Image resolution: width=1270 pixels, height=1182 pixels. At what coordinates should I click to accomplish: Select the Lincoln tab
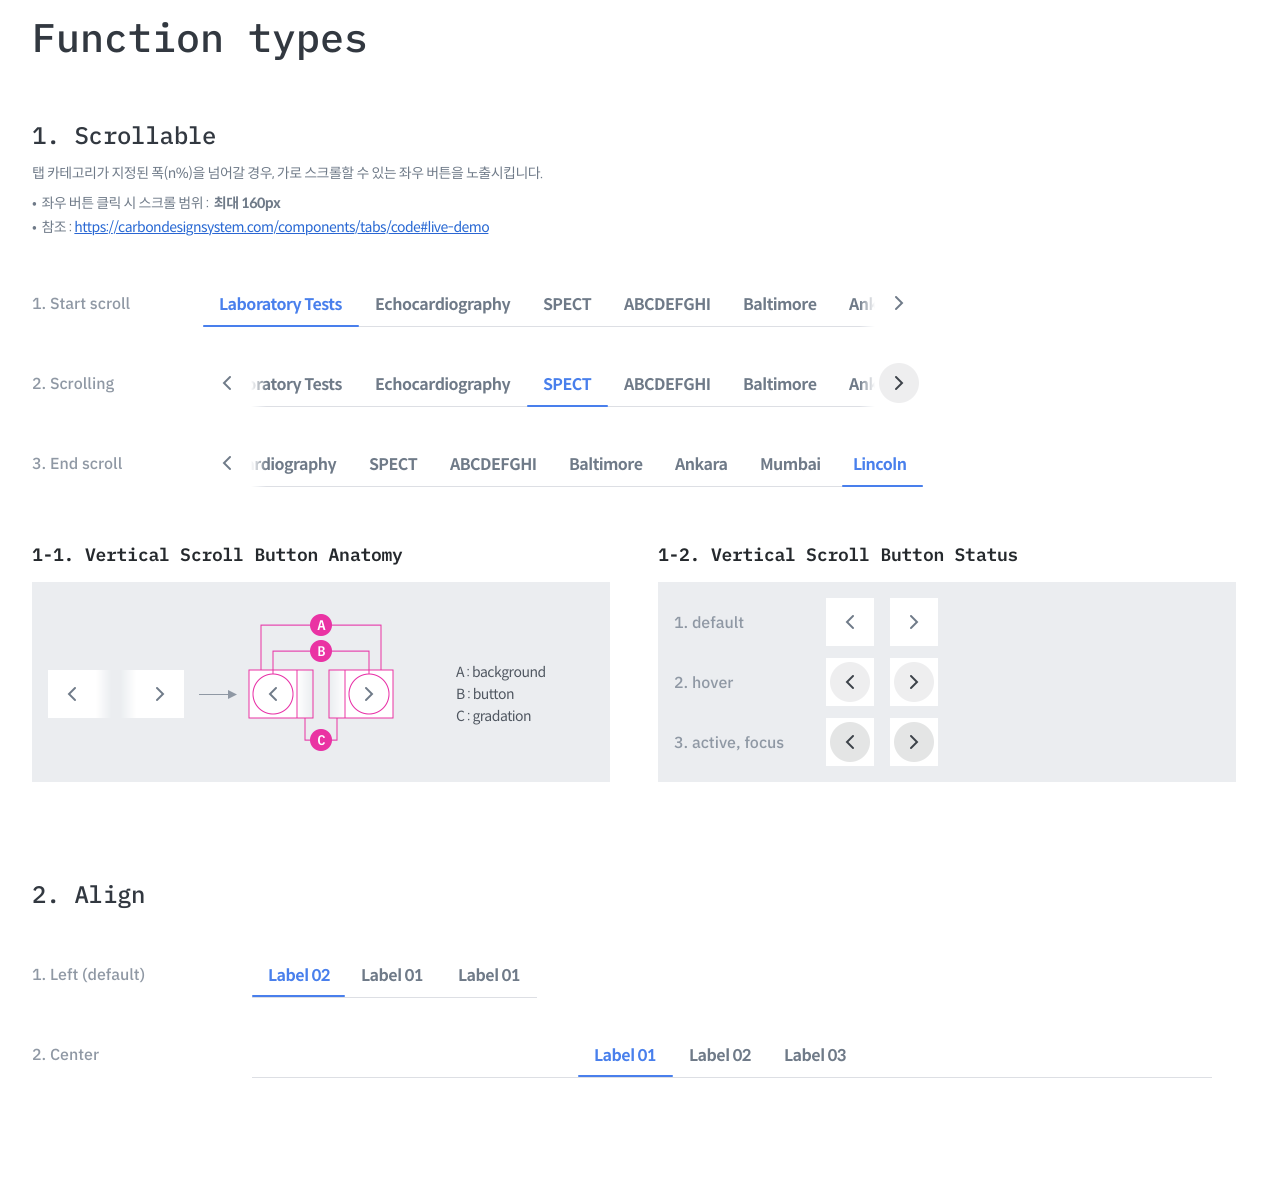(880, 464)
